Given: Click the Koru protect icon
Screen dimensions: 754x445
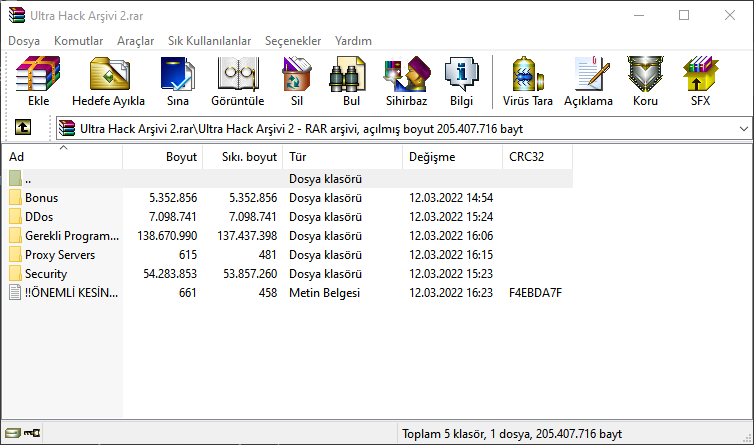Looking at the screenshot, I should tap(645, 74).
